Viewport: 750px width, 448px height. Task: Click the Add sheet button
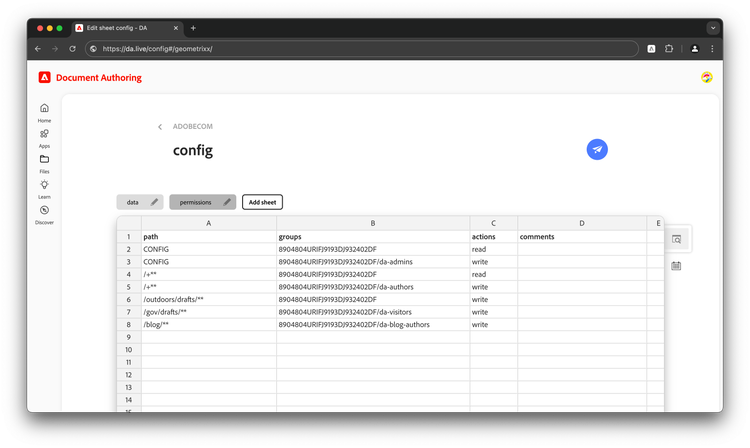point(262,202)
